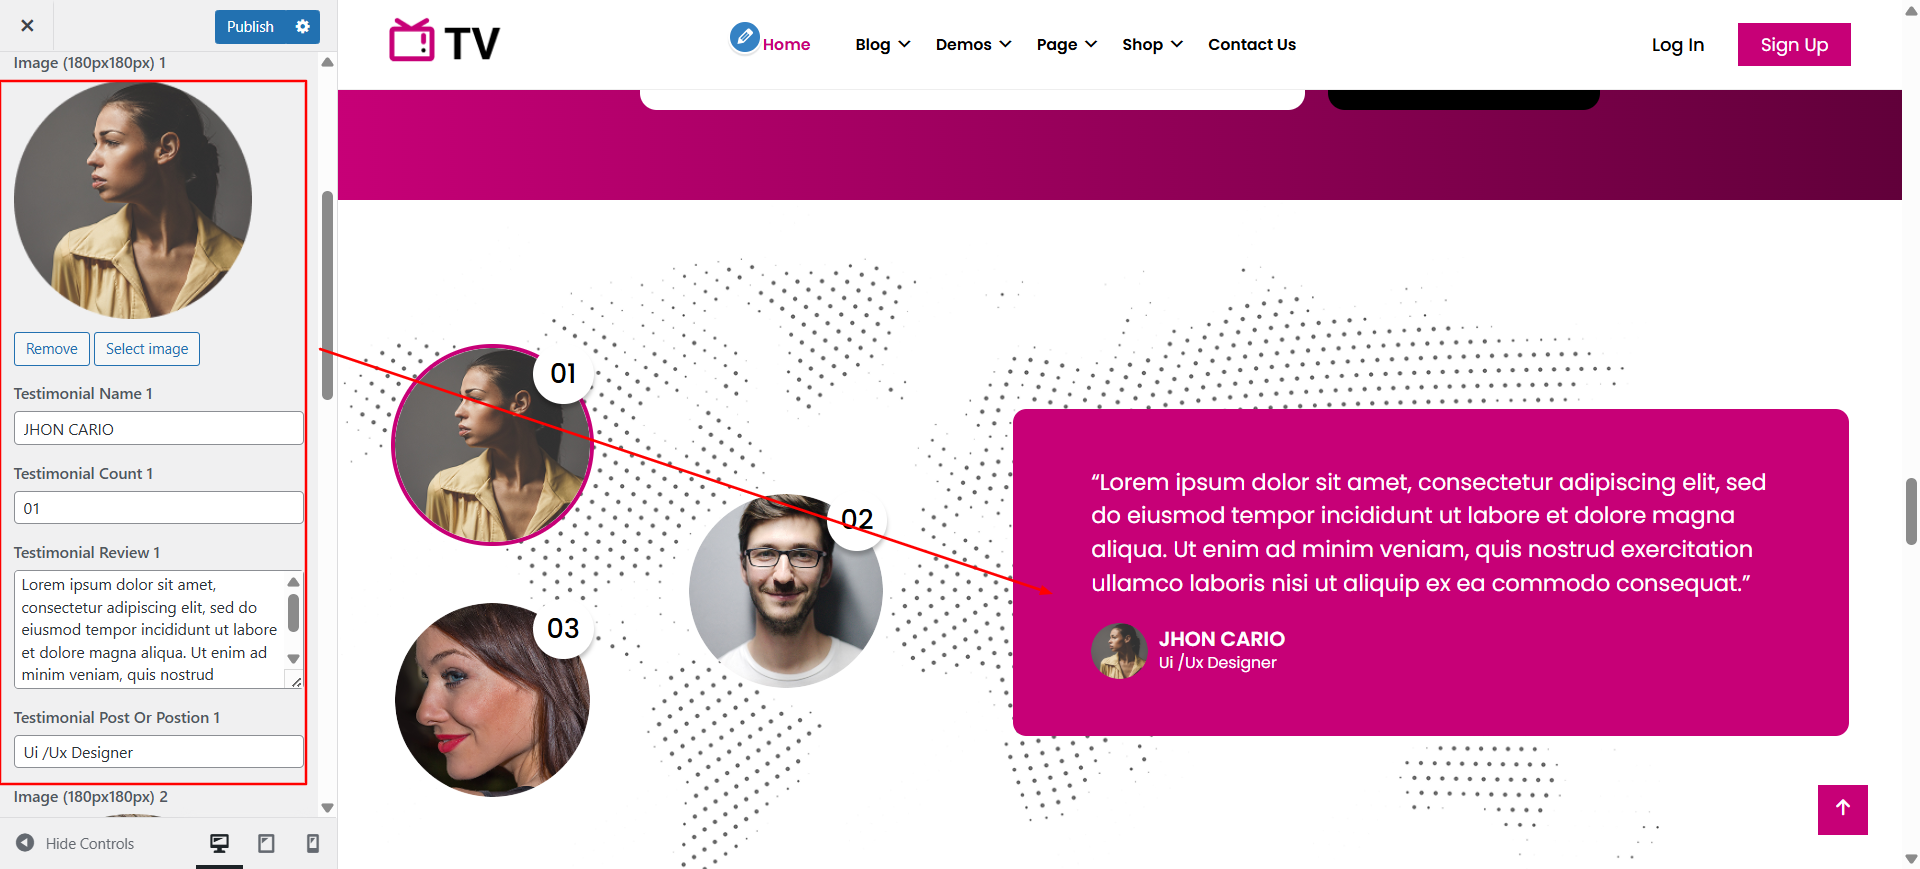Switch to desktop preview device icon

point(219,844)
